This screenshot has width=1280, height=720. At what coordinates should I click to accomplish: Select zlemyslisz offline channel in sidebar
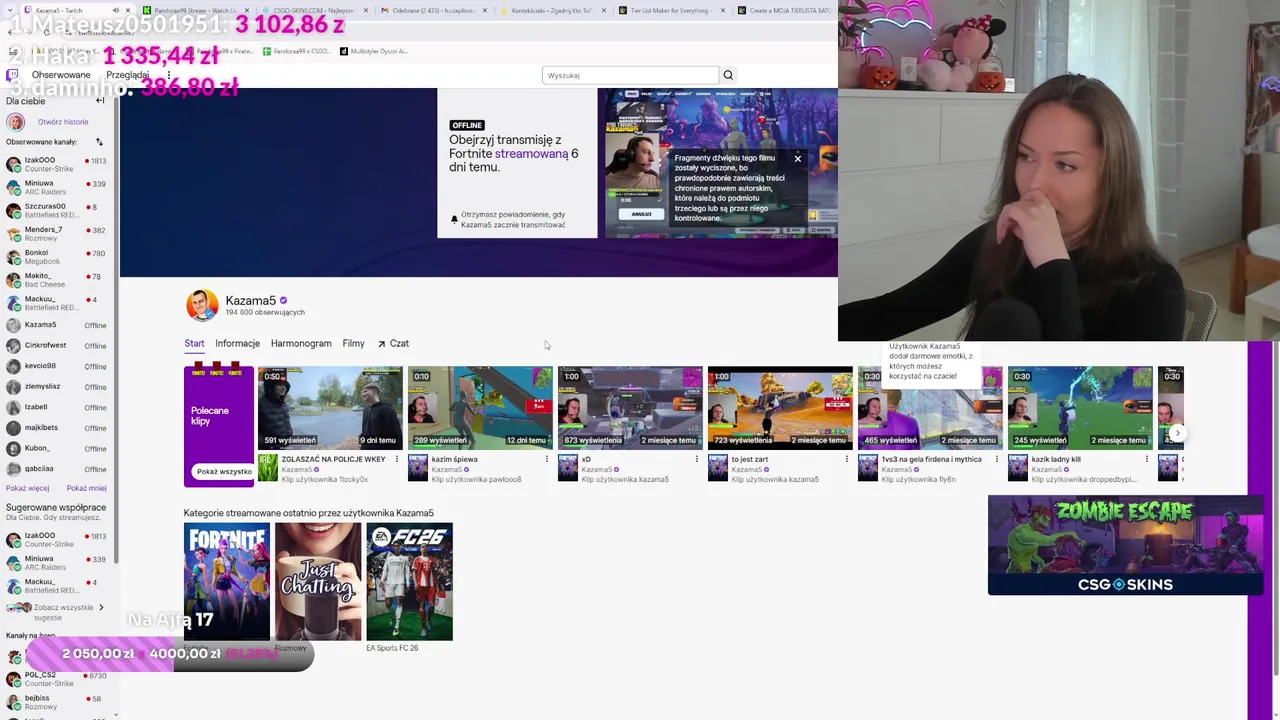coord(55,386)
